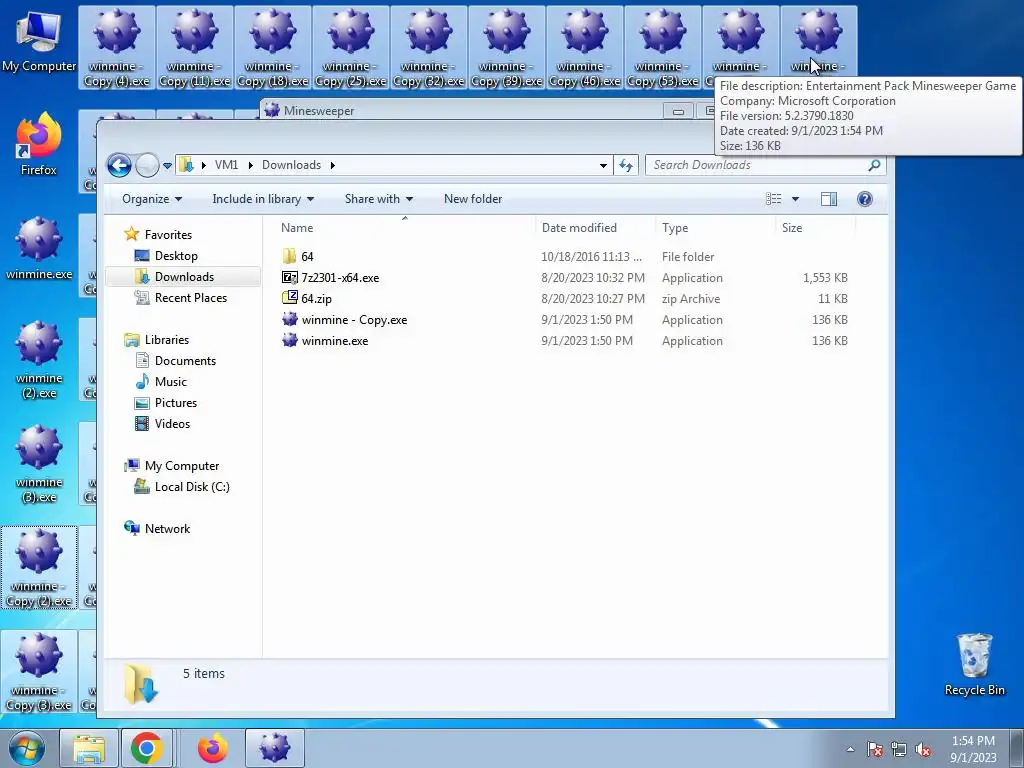
Task: Open the Recycle Bin icon
Action: coord(974,665)
